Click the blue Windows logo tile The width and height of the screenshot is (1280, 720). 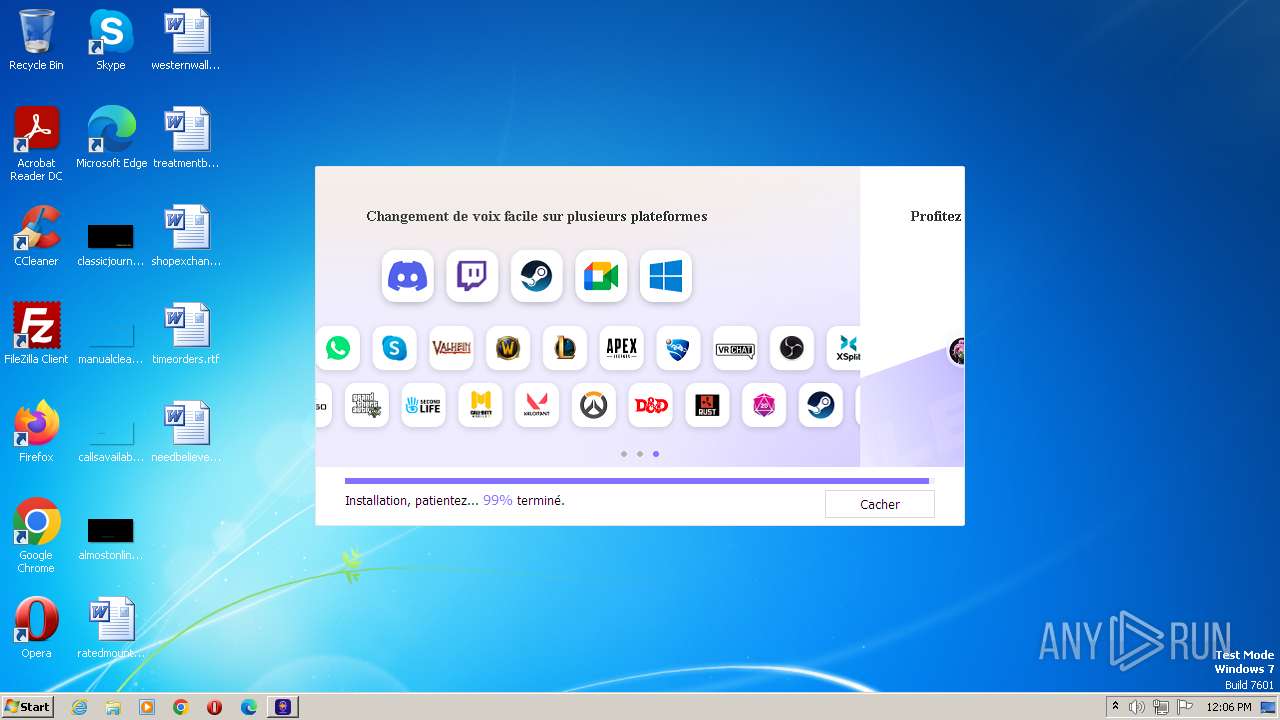(x=666, y=276)
